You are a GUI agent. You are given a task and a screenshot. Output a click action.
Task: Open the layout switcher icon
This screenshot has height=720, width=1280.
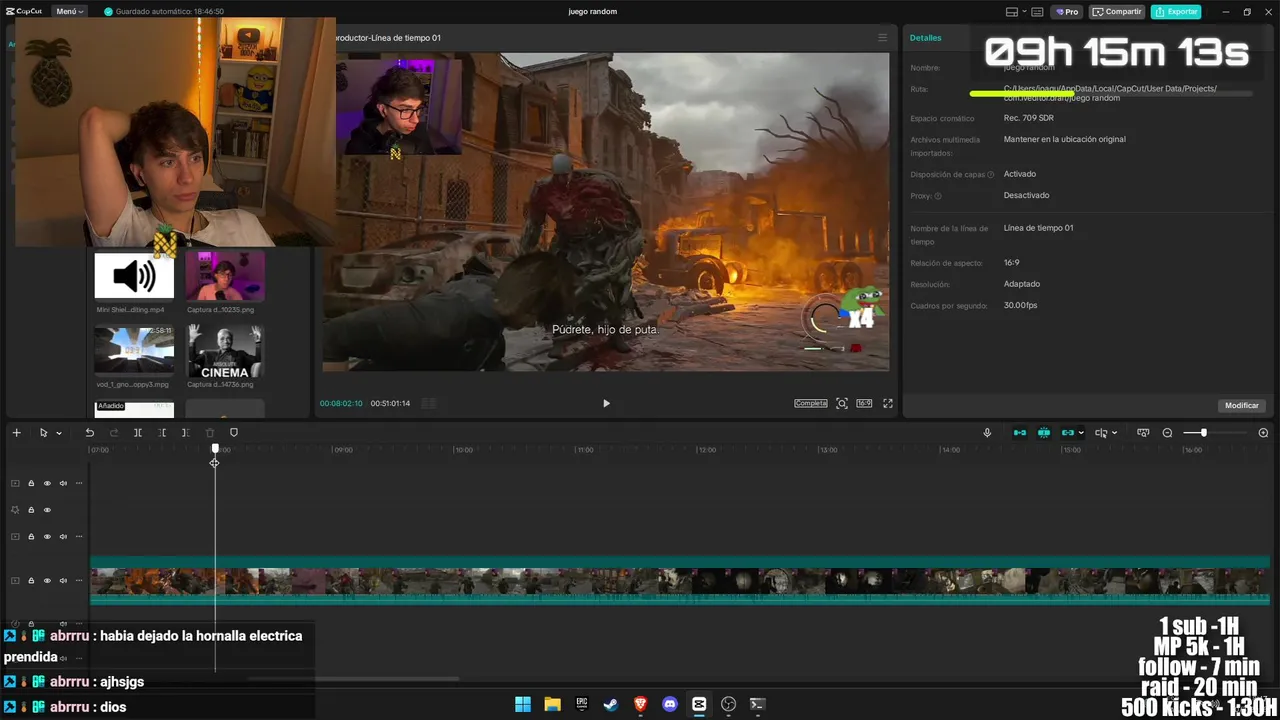tap(1012, 12)
